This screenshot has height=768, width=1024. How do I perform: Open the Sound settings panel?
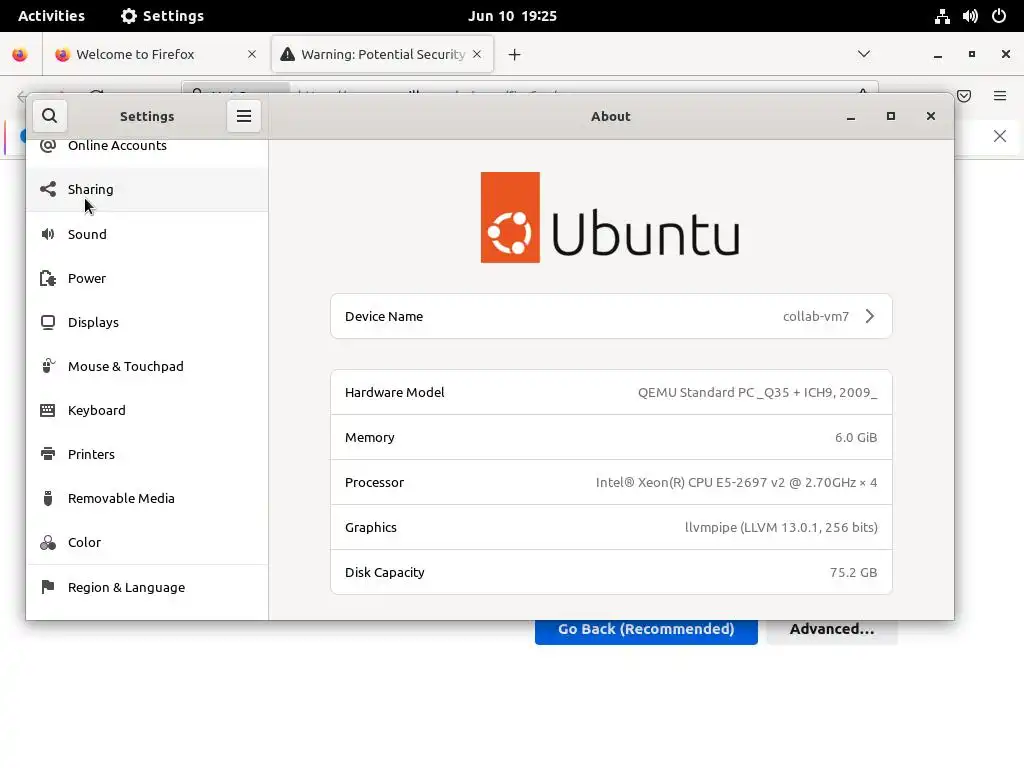[147, 234]
